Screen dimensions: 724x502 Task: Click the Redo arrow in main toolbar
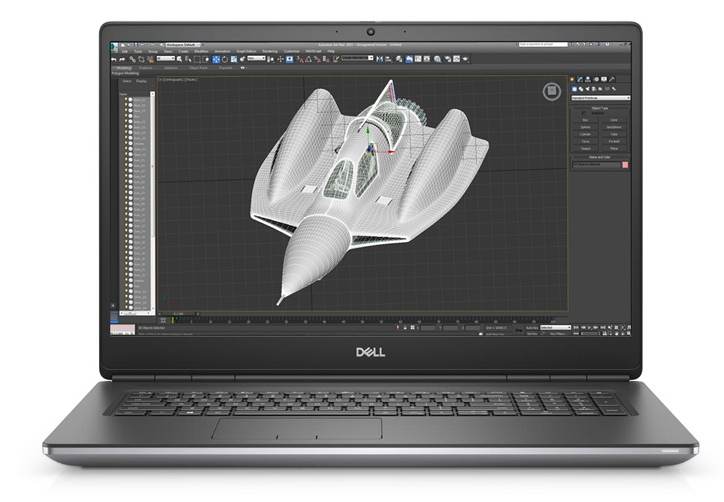coord(122,59)
